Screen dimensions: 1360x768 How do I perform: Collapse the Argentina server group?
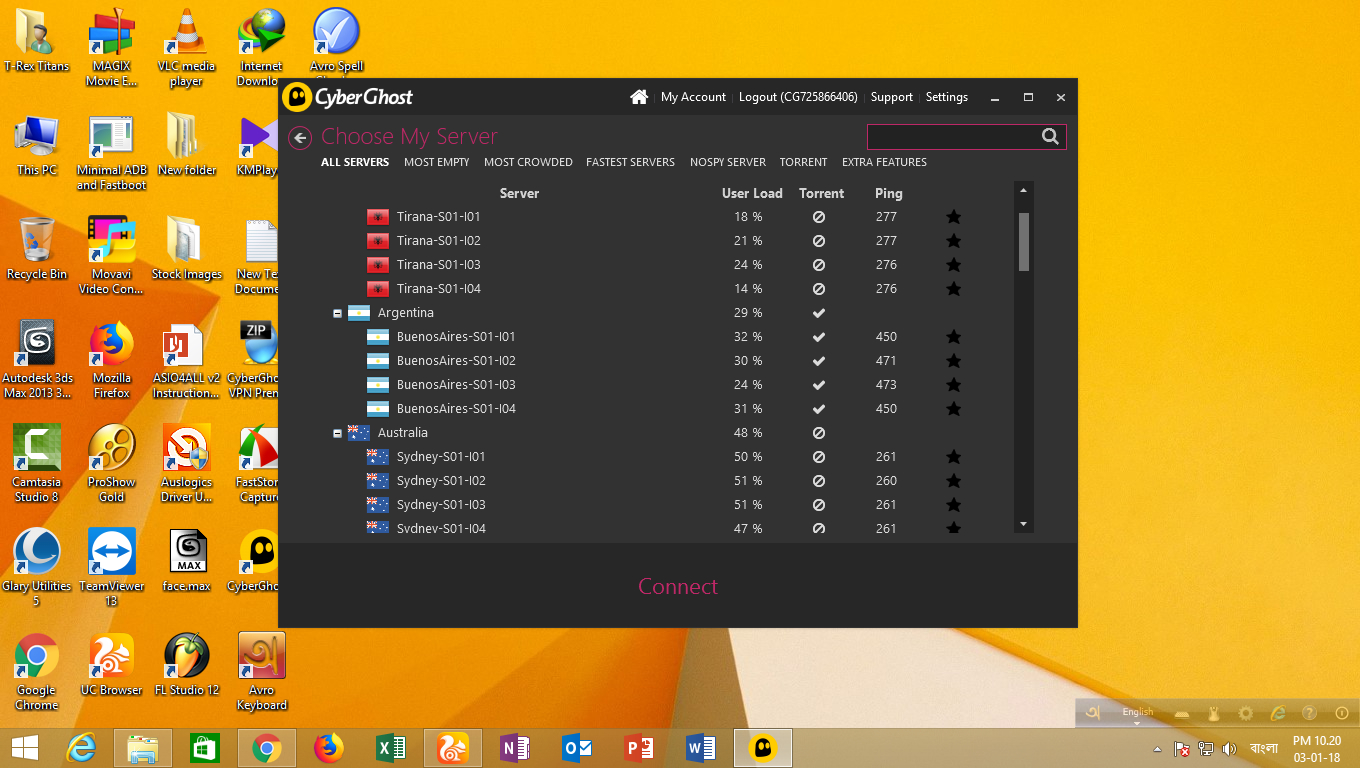coord(338,313)
